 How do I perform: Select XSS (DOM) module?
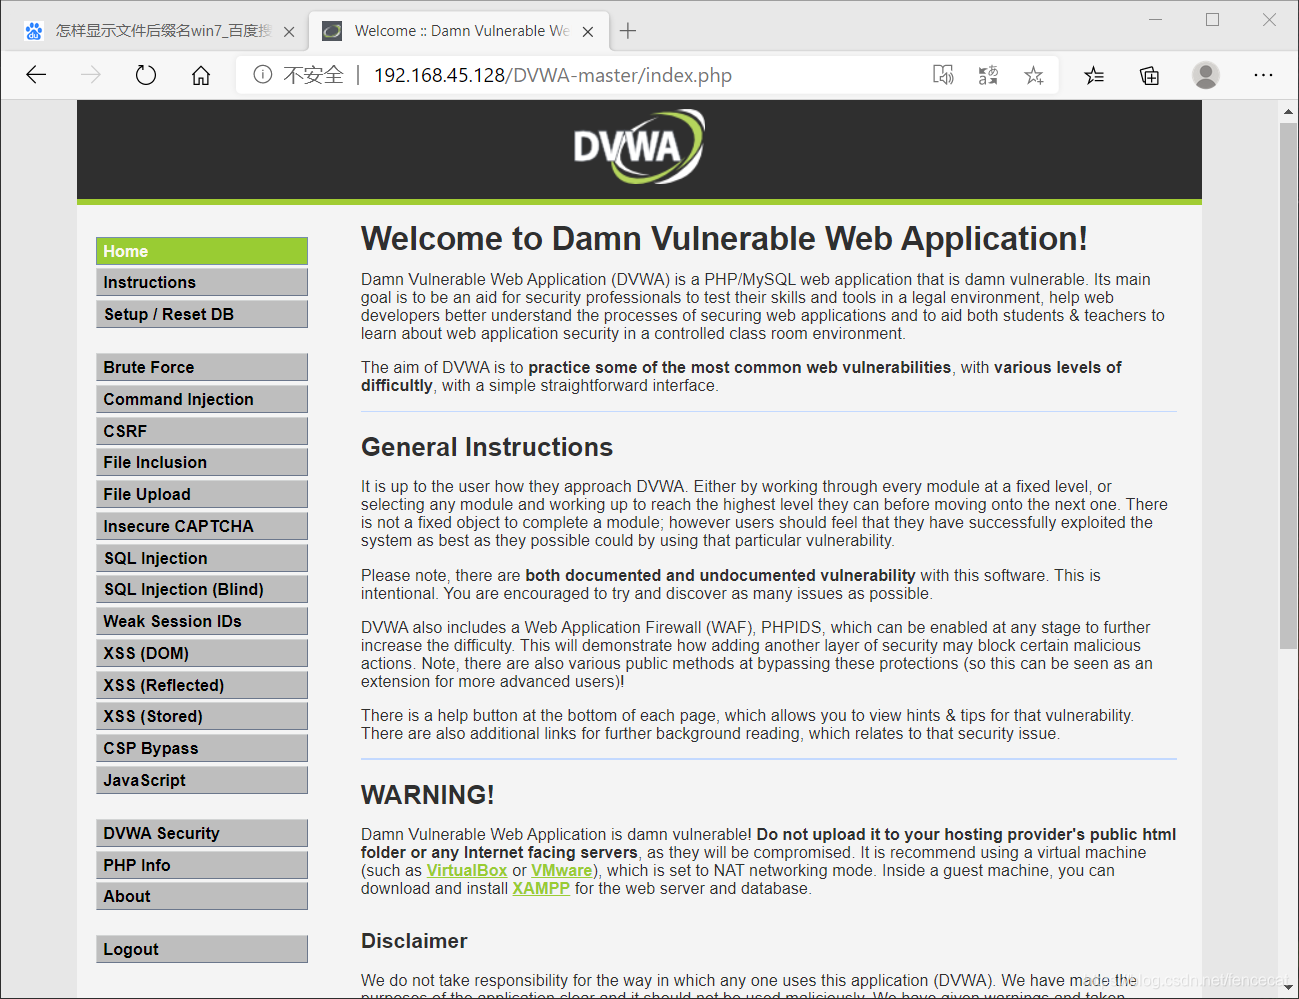[202, 653]
